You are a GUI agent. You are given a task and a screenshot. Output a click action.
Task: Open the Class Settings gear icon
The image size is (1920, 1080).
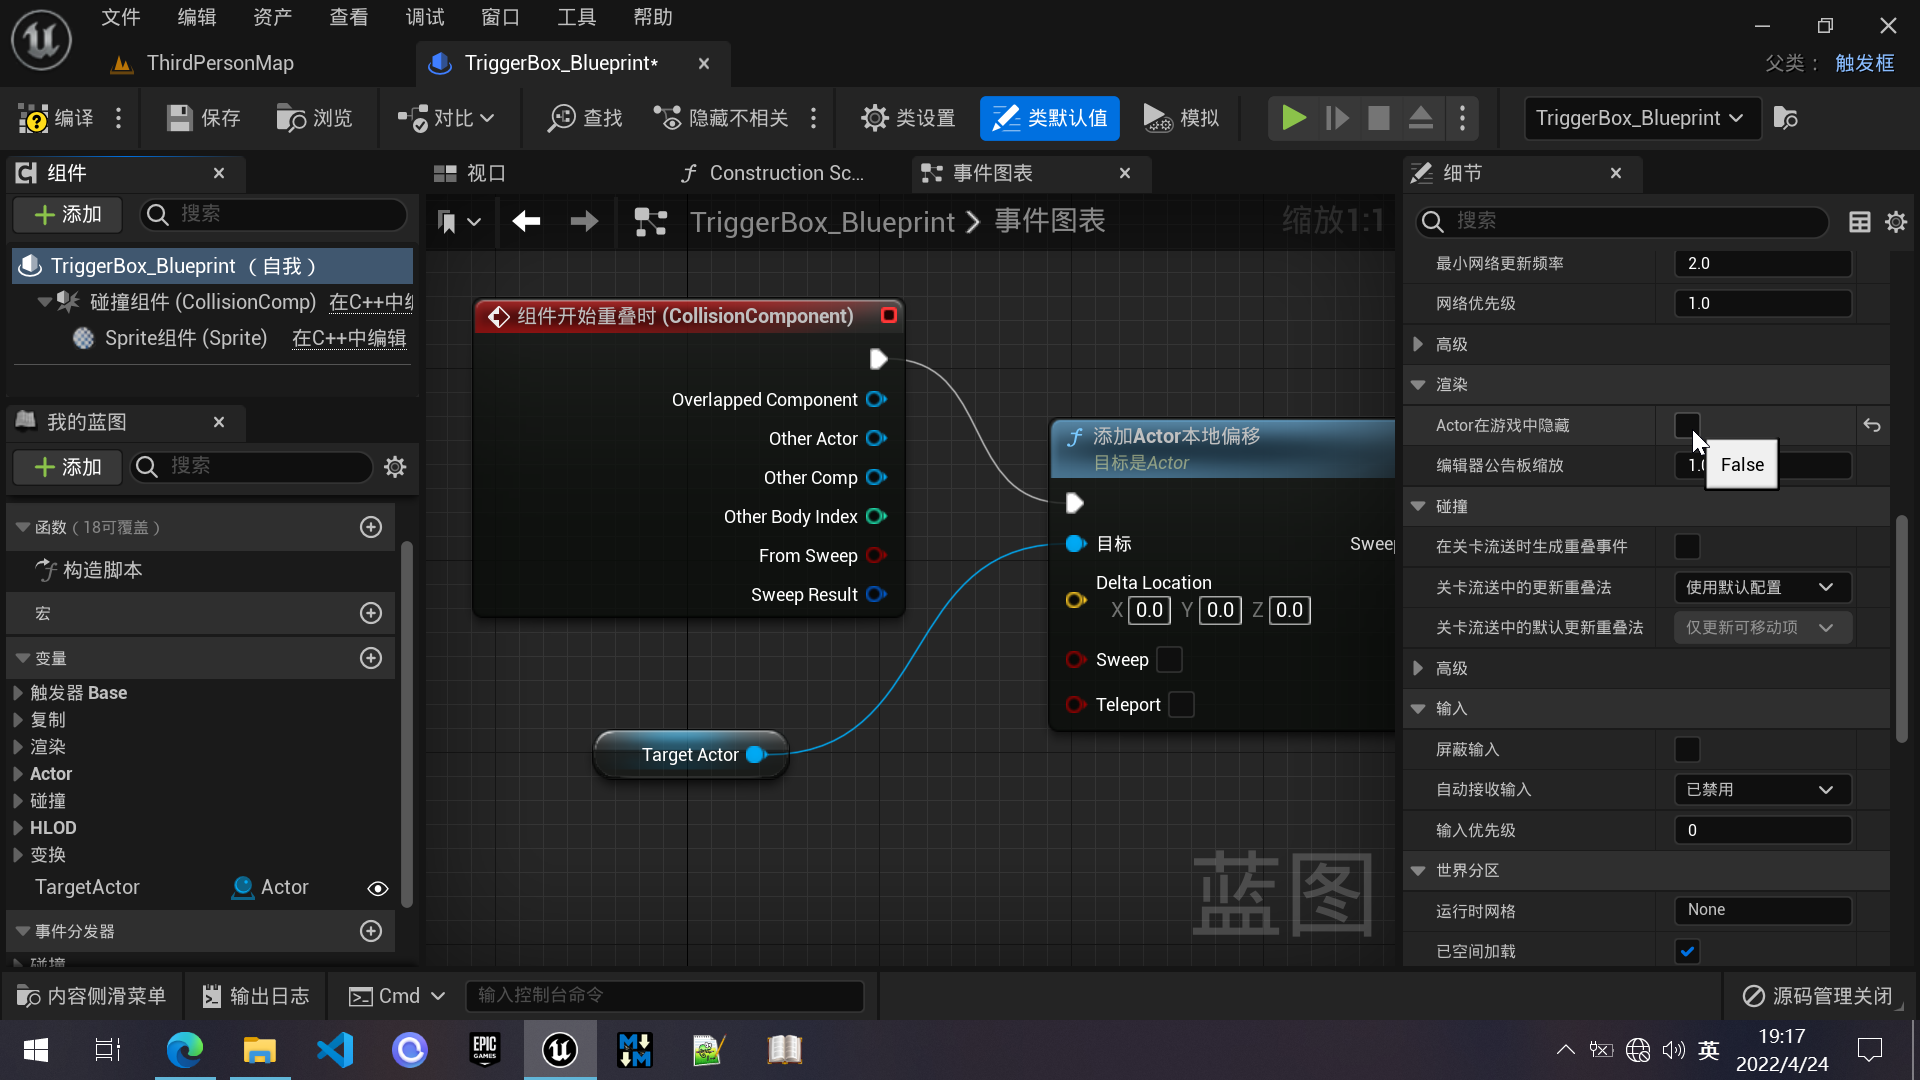coord(875,118)
